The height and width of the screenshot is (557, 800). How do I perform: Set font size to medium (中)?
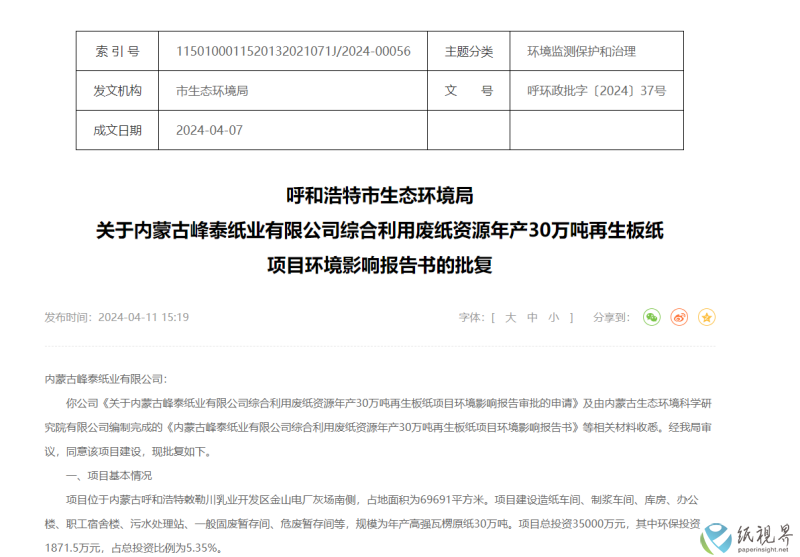(x=532, y=318)
